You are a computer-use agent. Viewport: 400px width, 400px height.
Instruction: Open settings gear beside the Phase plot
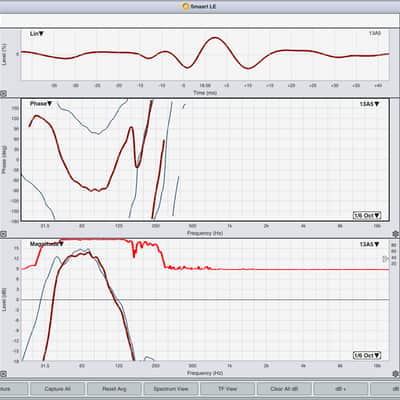coord(395,234)
